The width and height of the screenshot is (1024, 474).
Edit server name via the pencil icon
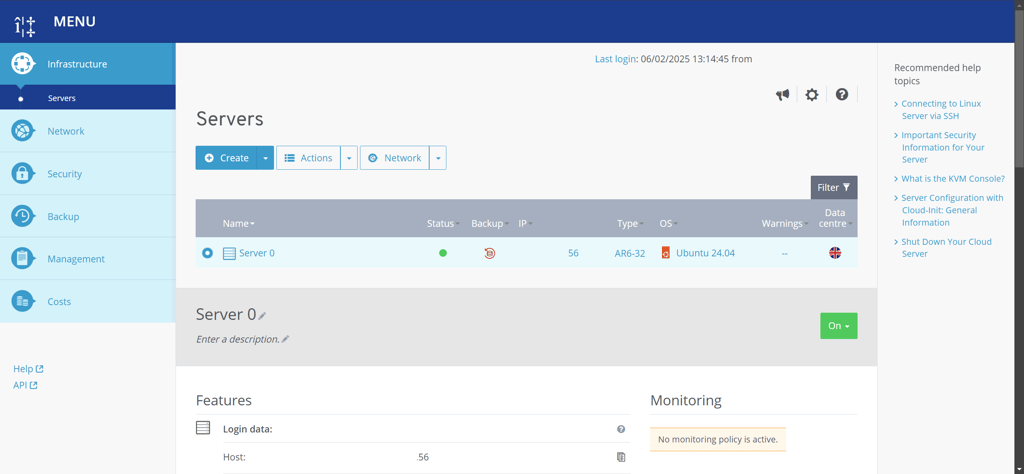[x=262, y=316]
